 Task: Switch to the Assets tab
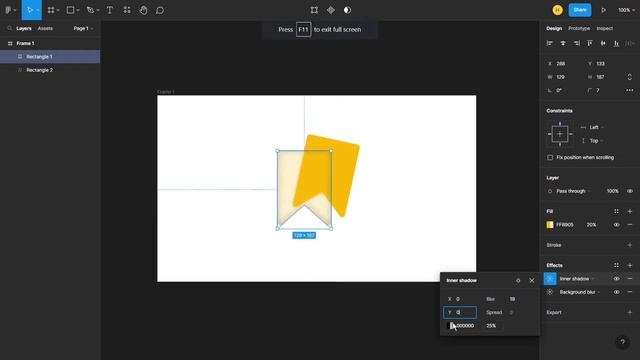(45, 29)
